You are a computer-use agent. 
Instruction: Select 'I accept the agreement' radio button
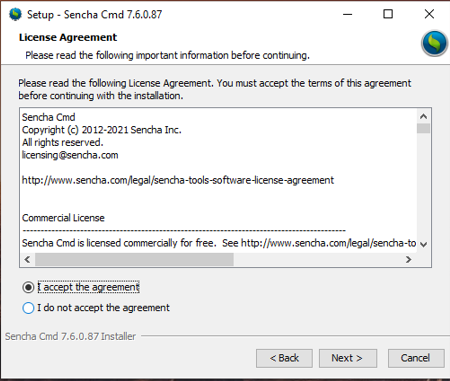pyautogui.click(x=28, y=287)
